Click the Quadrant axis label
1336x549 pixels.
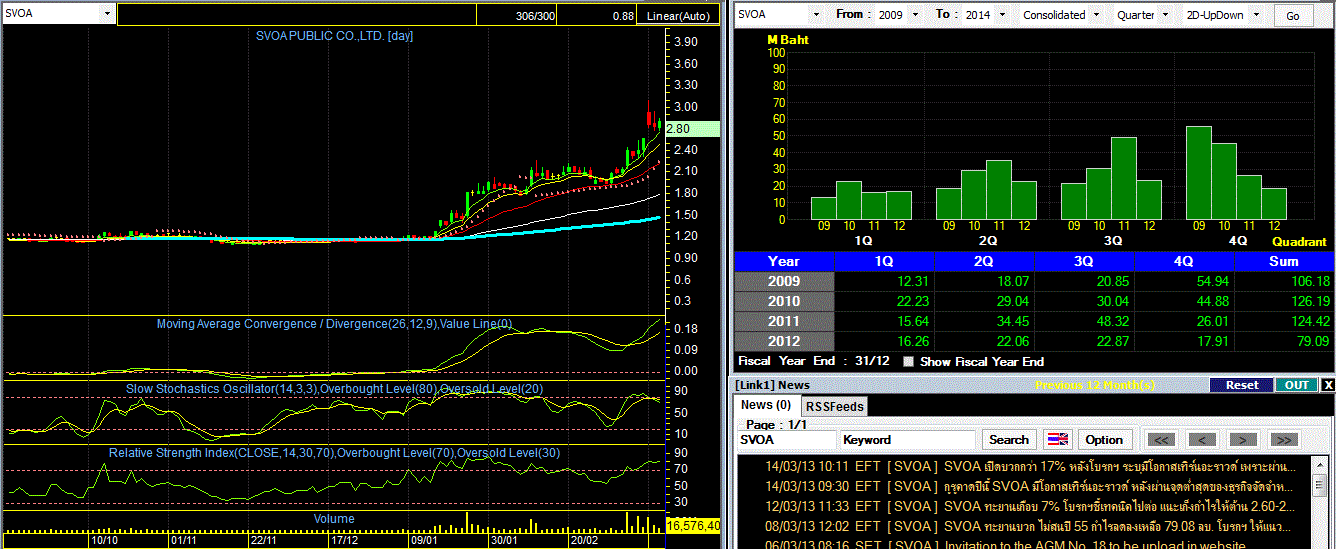1299,242
